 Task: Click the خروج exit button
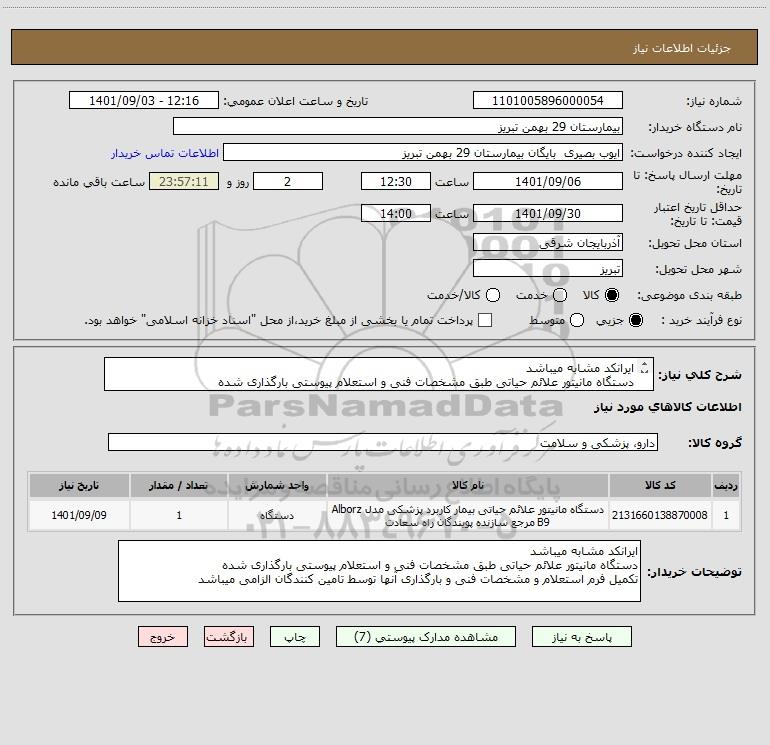click(x=163, y=637)
